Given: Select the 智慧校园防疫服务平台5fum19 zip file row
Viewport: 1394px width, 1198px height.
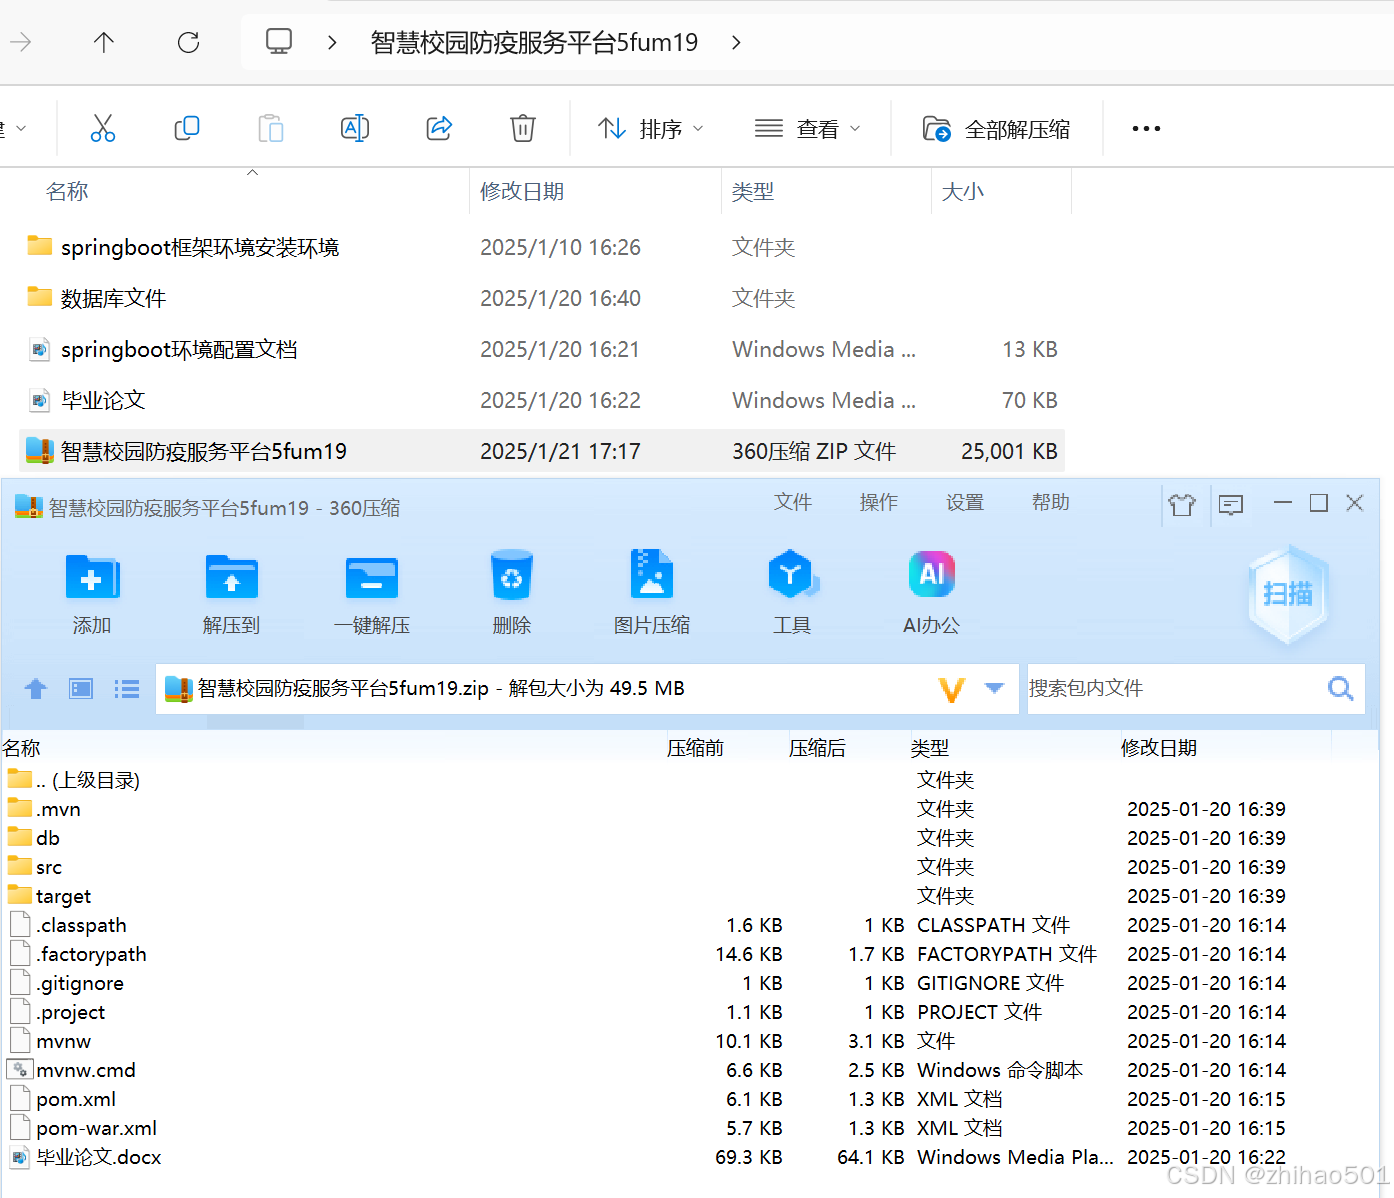Looking at the screenshot, I should coord(542,451).
